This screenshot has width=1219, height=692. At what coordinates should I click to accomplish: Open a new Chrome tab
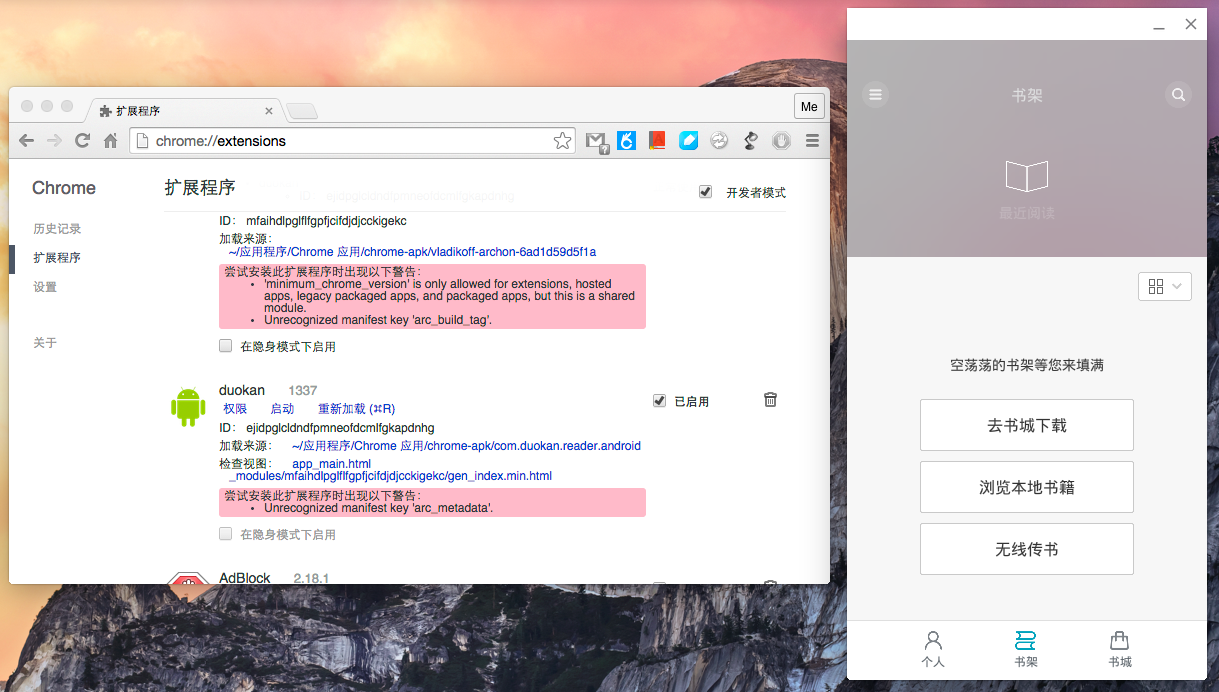302,111
